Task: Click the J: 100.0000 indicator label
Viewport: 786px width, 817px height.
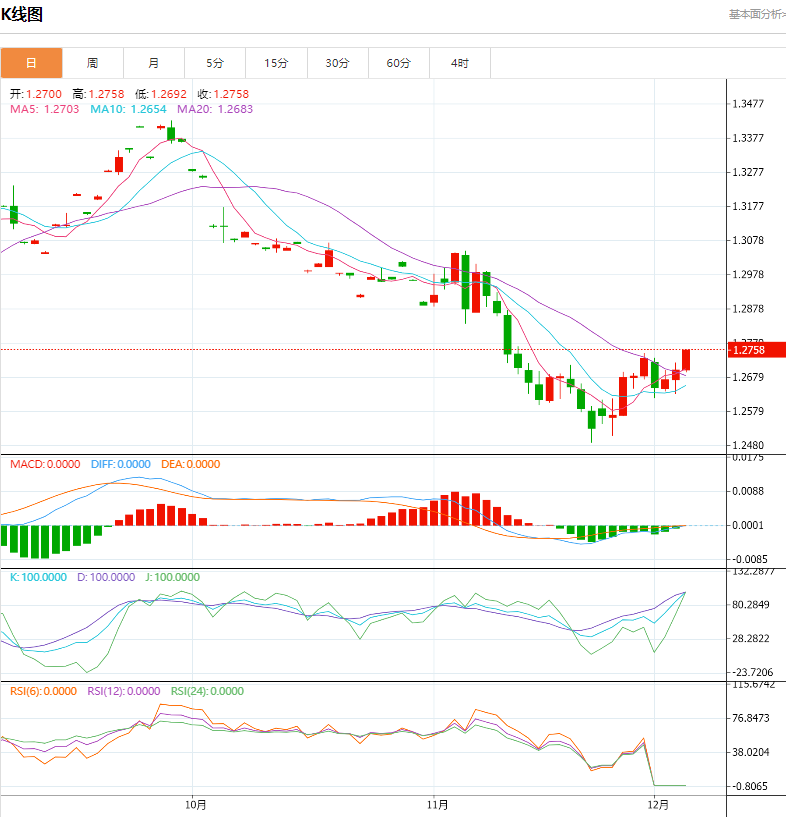Action: pos(172,577)
